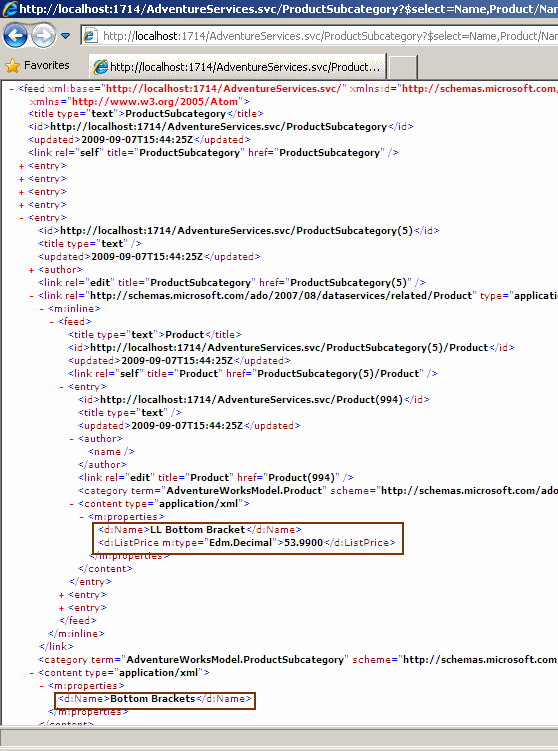The width and height of the screenshot is (558, 751).
Task: Click the IE icon on the open tab
Action: click(101, 67)
